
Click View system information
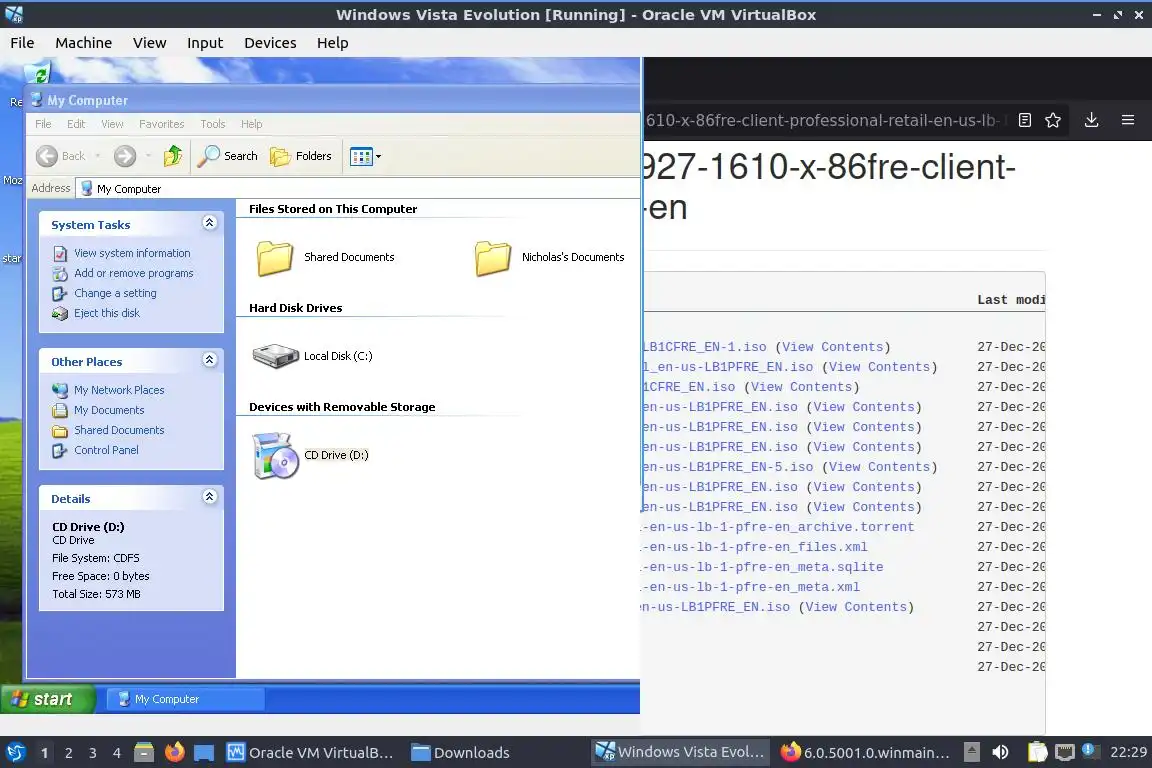pos(132,253)
